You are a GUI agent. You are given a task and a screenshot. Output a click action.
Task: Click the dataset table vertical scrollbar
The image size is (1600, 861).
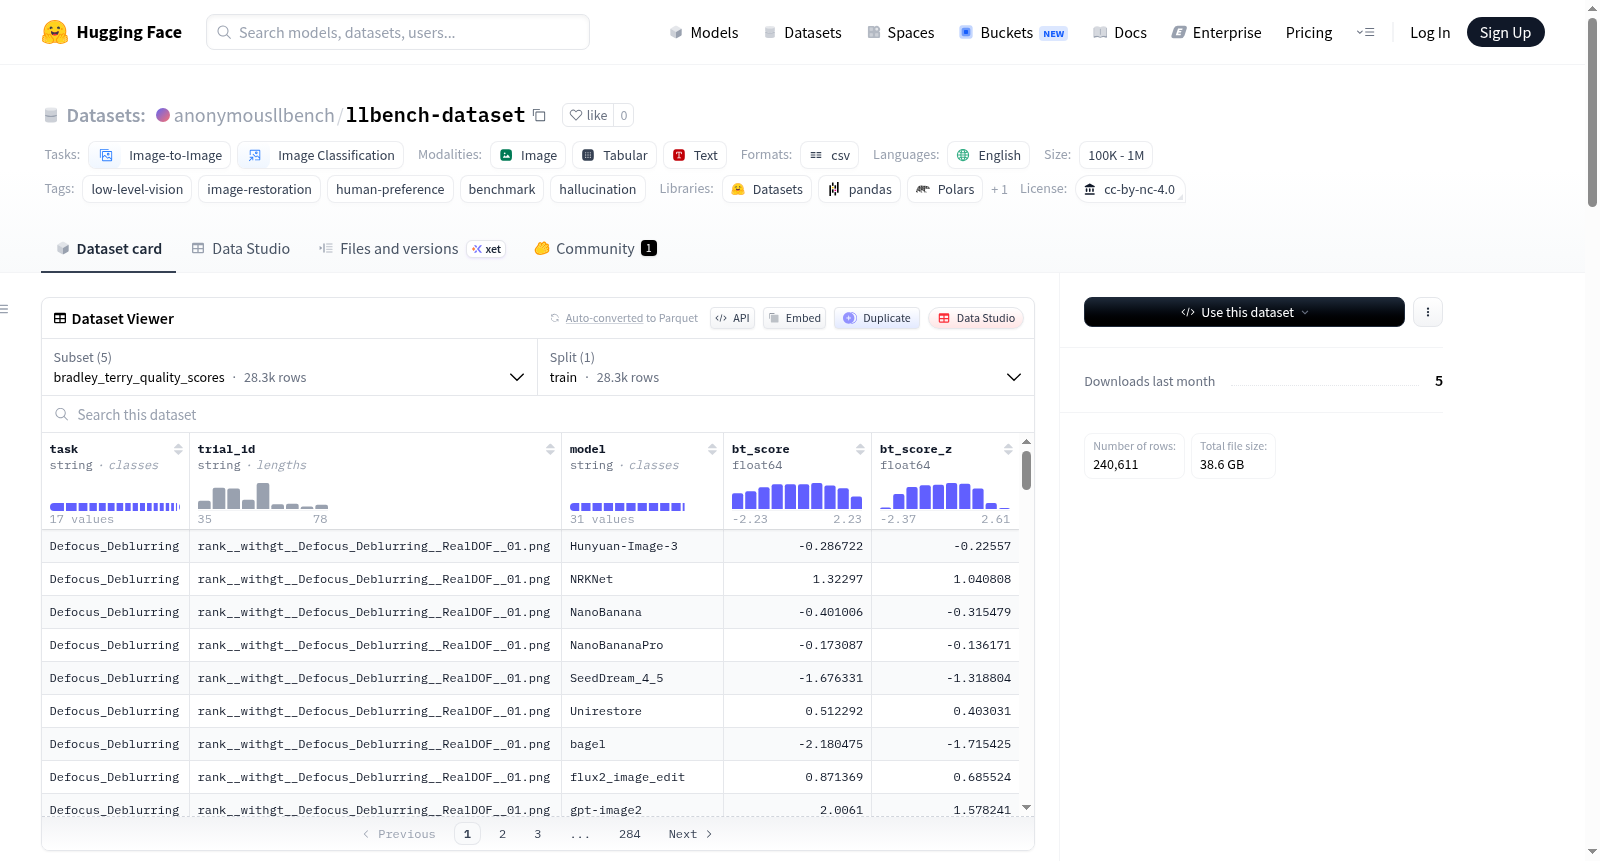pyautogui.click(x=1026, y=470)
